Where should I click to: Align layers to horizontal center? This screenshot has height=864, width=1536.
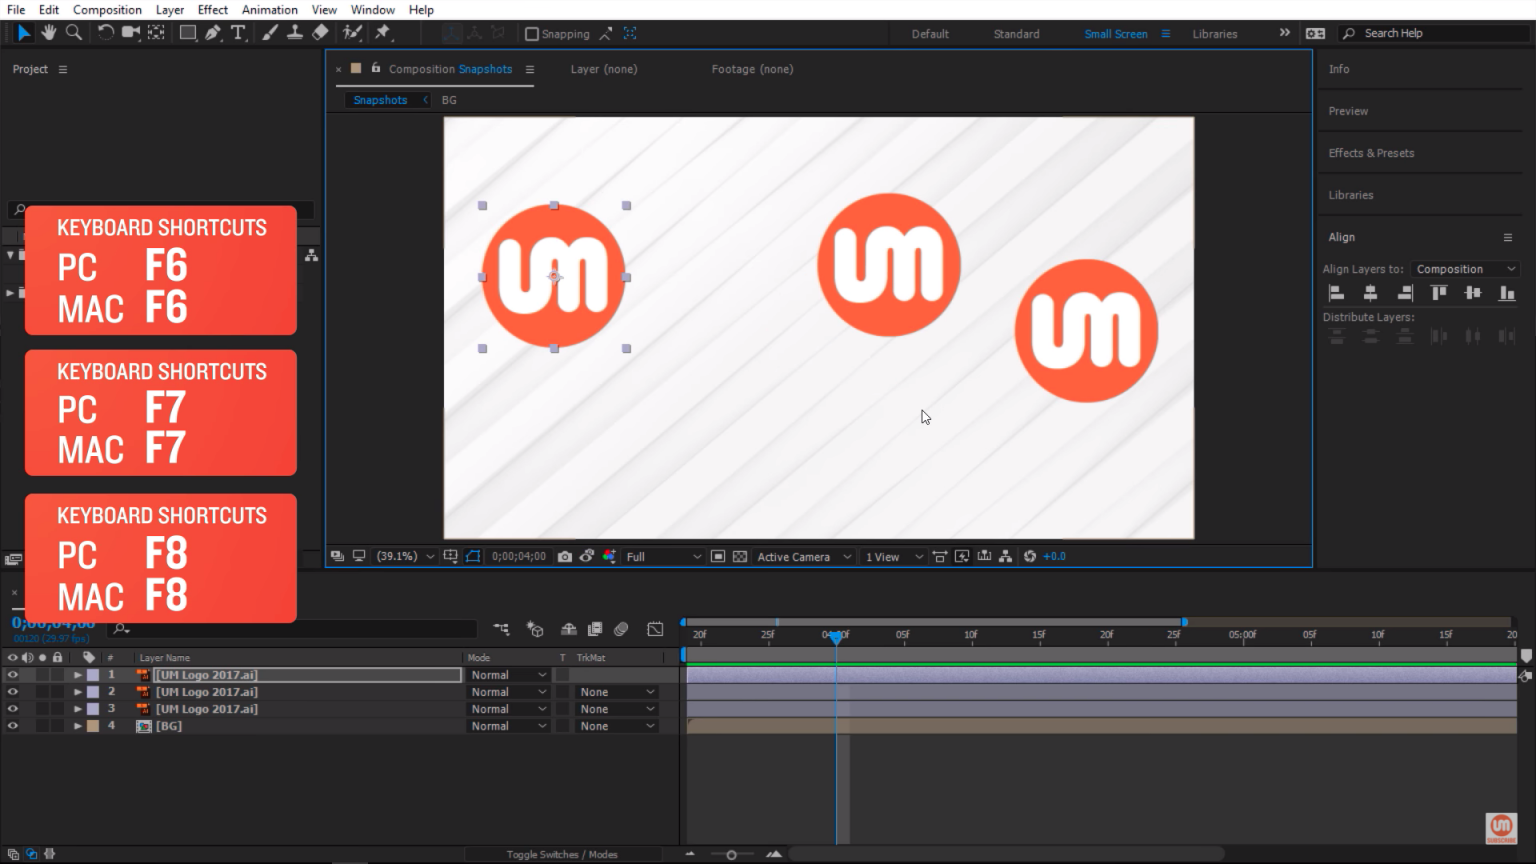(x=1370, y=293)
